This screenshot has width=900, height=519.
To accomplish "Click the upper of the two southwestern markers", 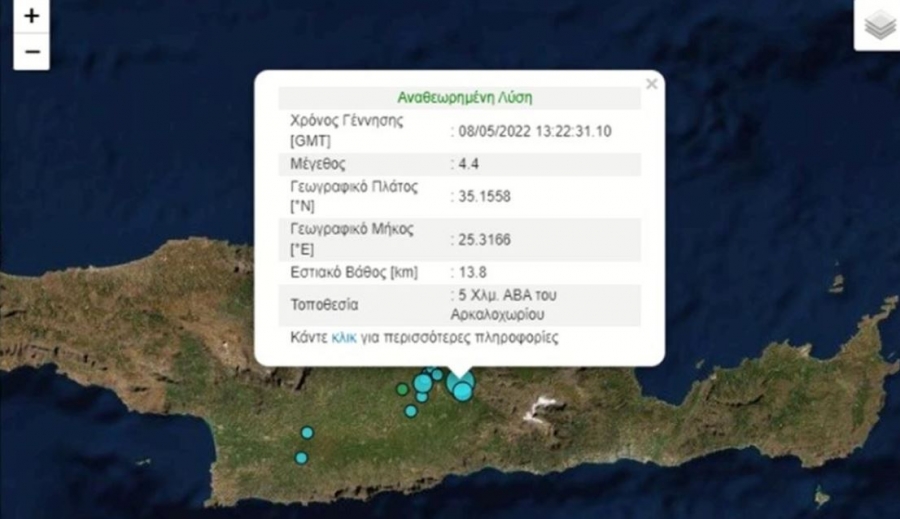I will [x=307, y=433].
